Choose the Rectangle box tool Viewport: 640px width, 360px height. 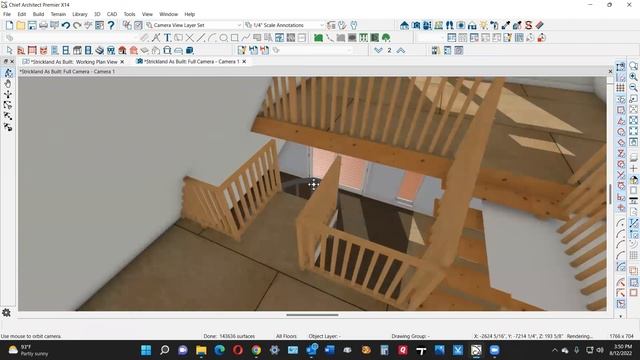coord(235,38)
